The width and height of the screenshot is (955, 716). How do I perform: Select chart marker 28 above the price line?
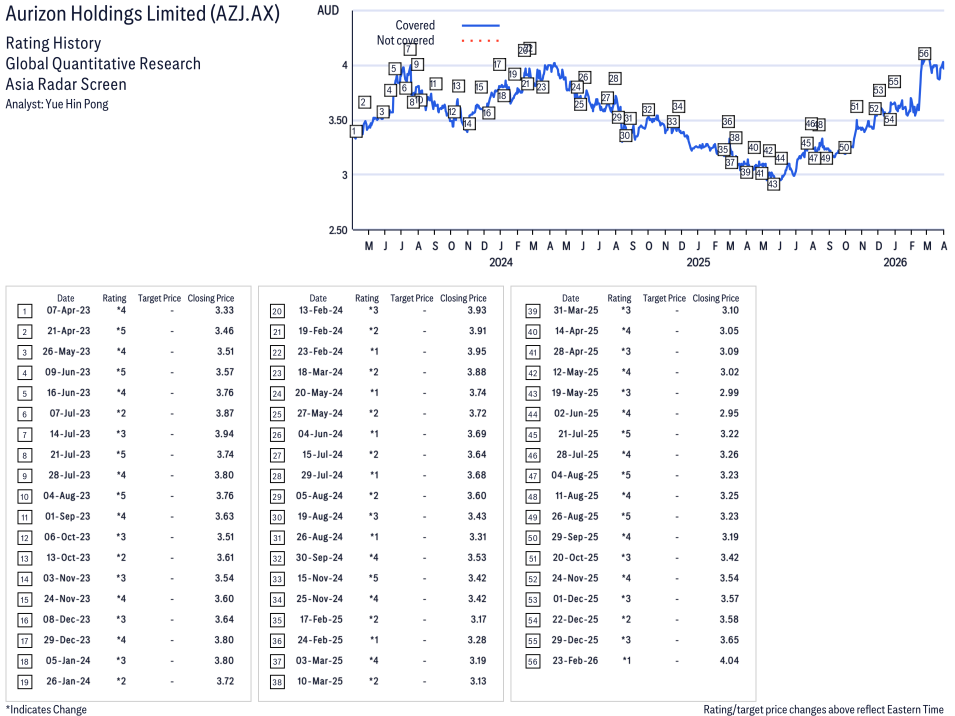pyautogui.click(x=614, y=78)
